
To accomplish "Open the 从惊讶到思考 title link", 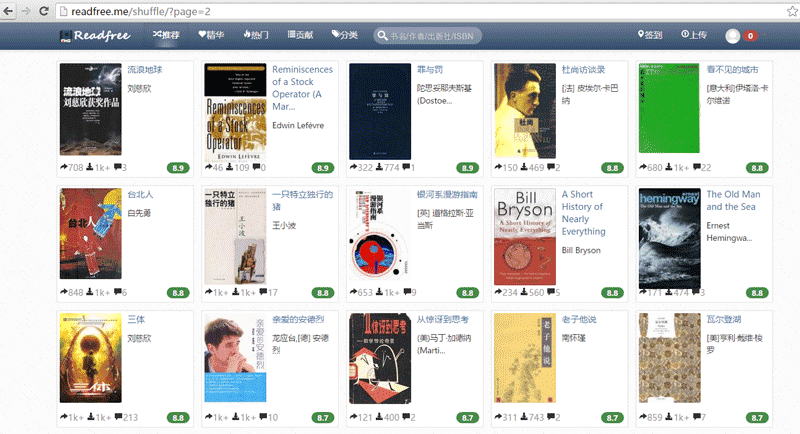I will pyautogui.click(x=443, y=319).
